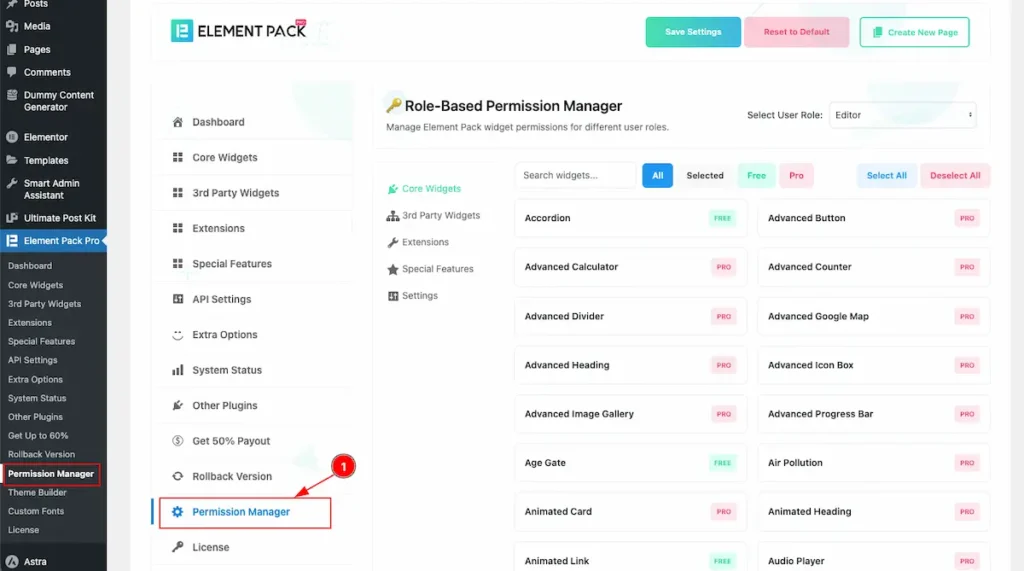Switch to Settings permission tab
Image resolution: width=1024 pixels, height=571 pixels.
pos(413,296)
